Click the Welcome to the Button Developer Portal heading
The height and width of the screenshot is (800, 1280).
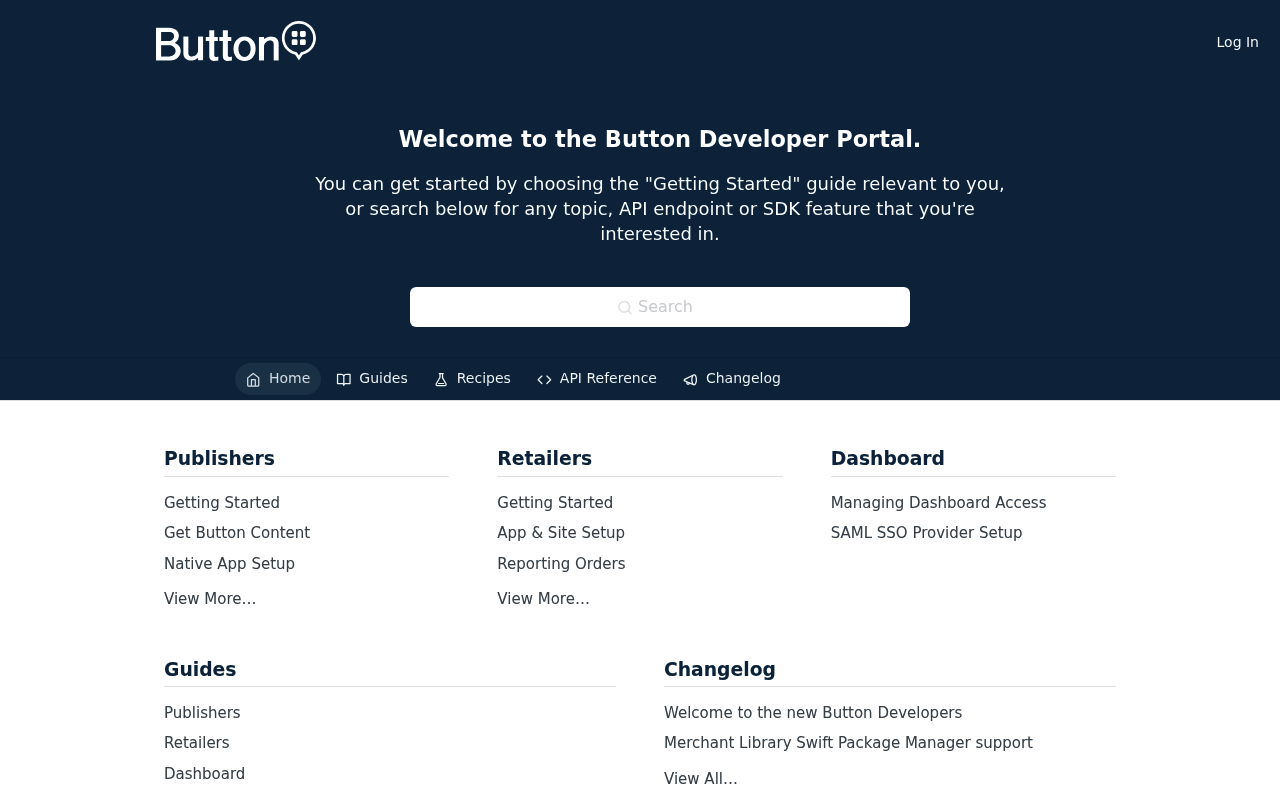pos(660,139)
